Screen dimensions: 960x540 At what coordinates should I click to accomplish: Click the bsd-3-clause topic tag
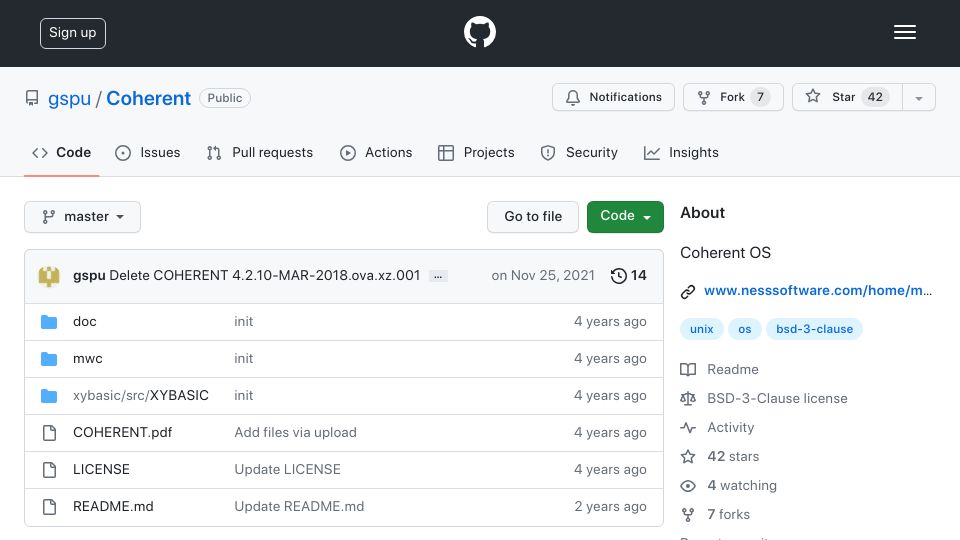814,329
